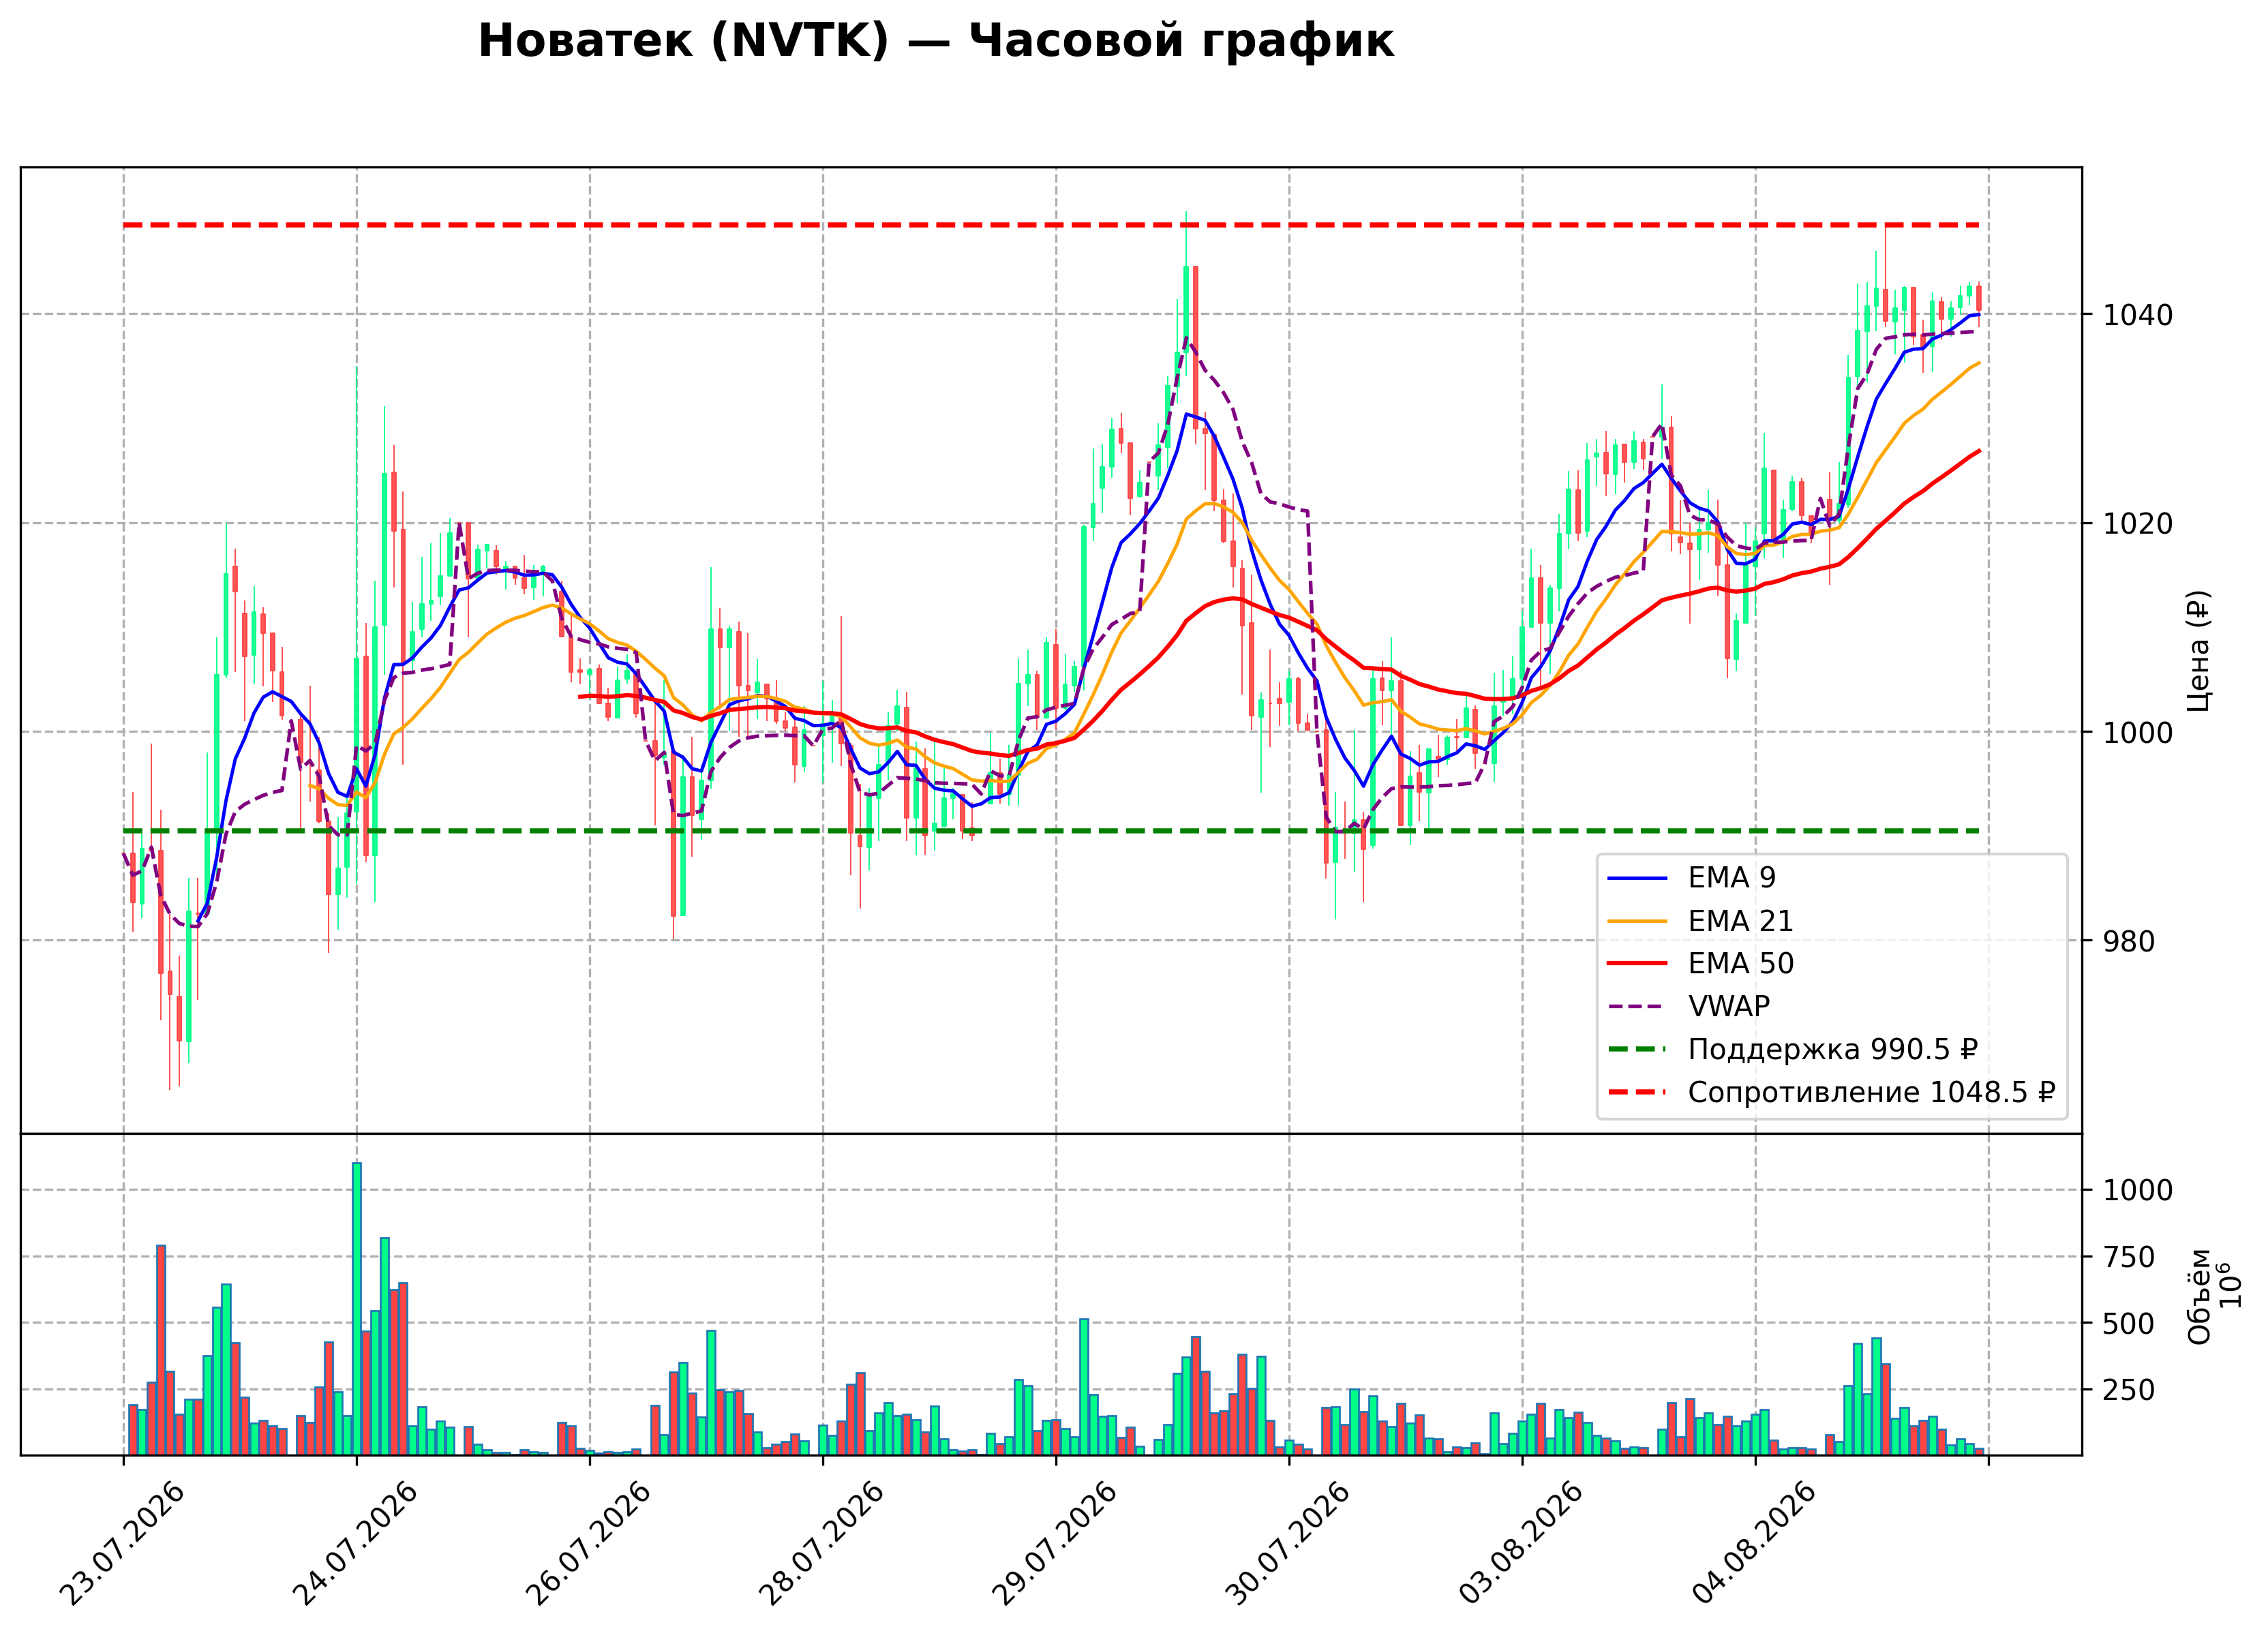Select the "EMA 21" legend label
Screen dimensions: 2268x1631
(x=1741, y=921)
